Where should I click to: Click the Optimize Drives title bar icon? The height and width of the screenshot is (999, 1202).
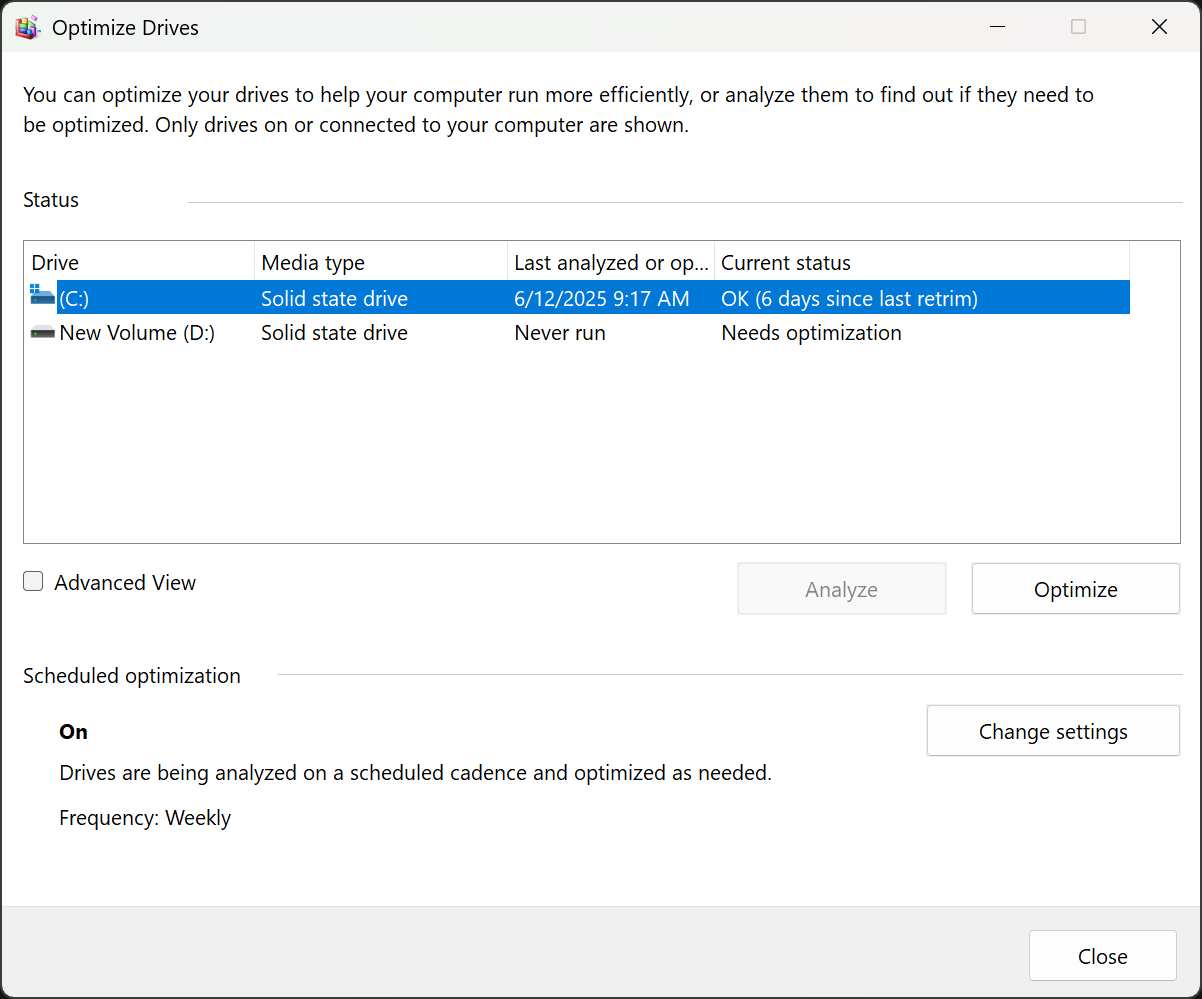tap(27, 27)
